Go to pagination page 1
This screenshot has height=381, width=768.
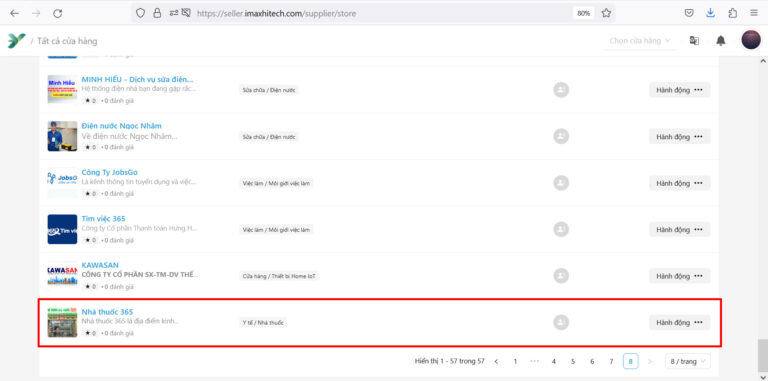click(x=515, y=361)
